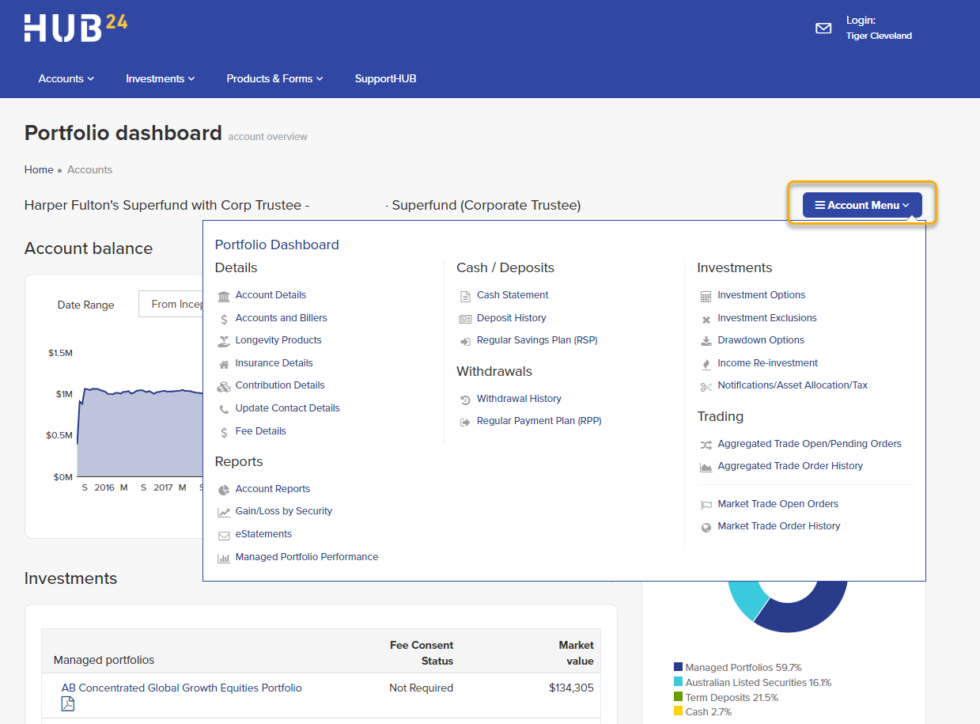Open the Investments navigation dropdown
This screenshot has width=980, height=724.
pos(160,79)
